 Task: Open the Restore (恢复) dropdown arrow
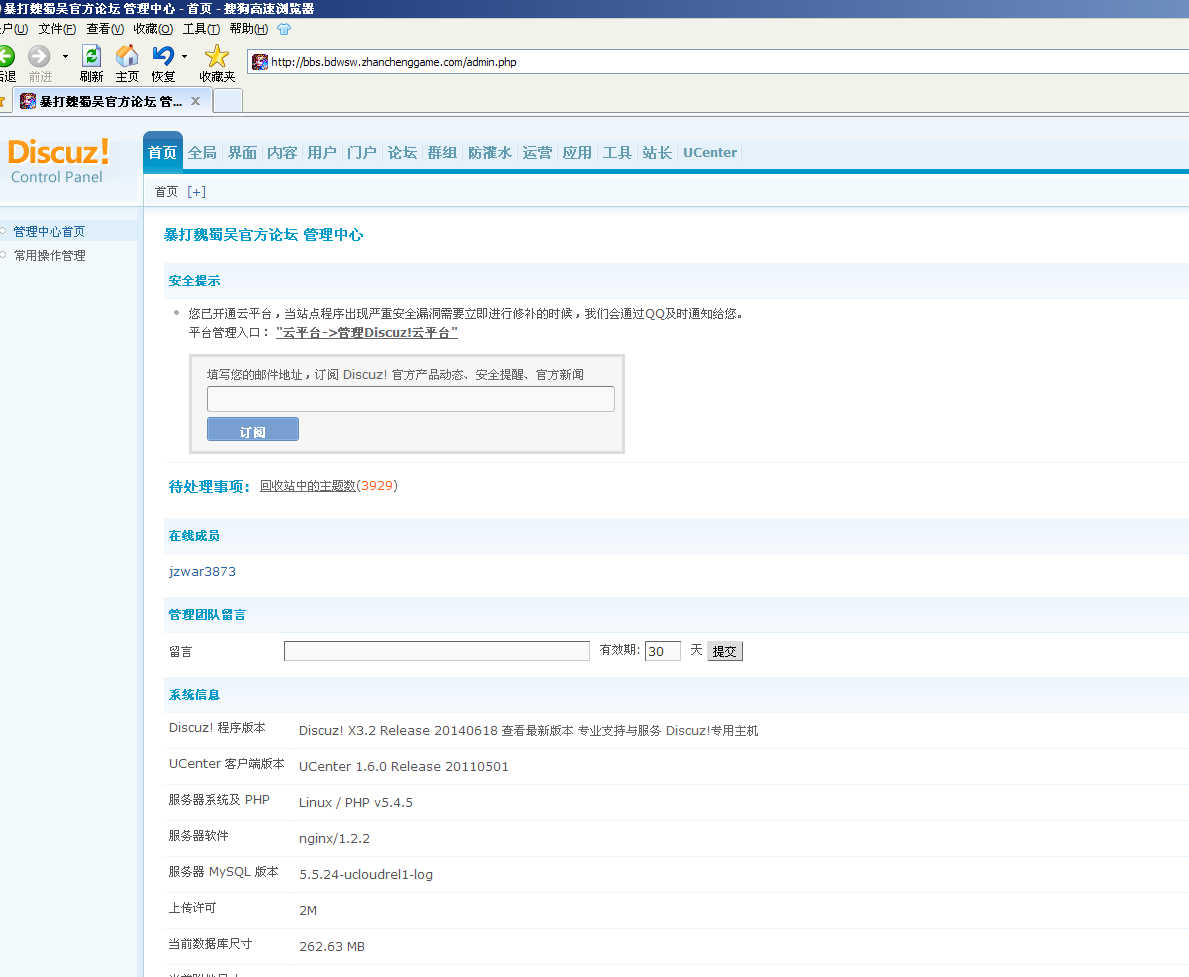184,57
